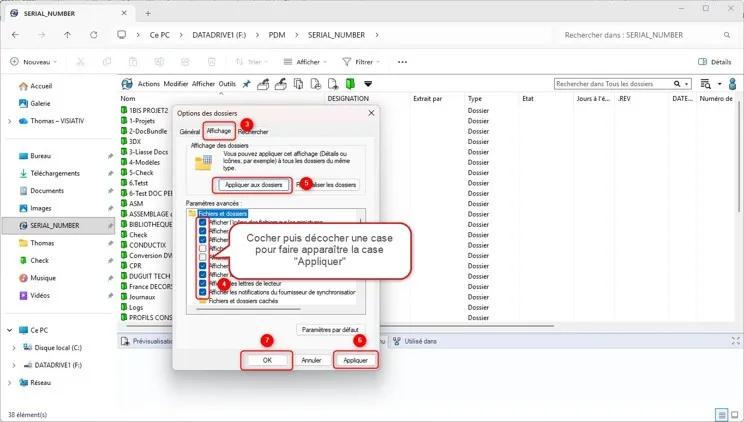Check the first unchecked Afficher checkbox
Image resolution: width=744 pixels, height=422 pixels.
coord(203,248)
